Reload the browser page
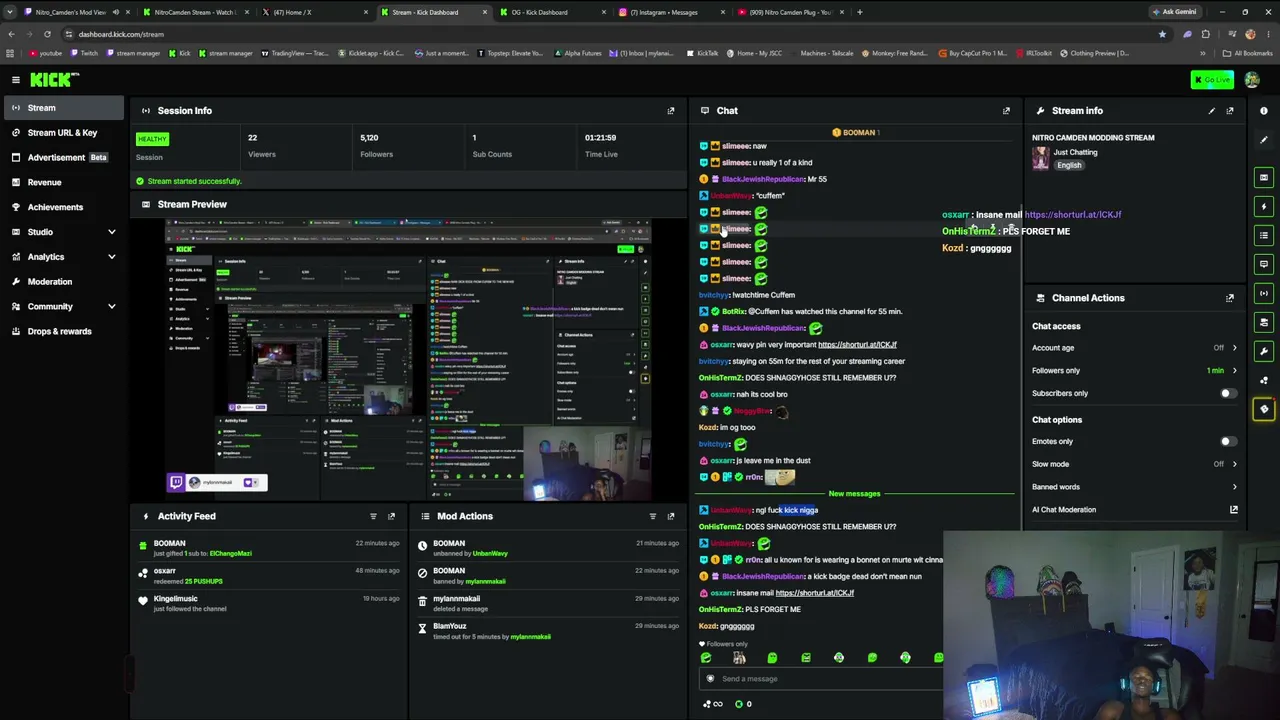 [x=47, y=34]
